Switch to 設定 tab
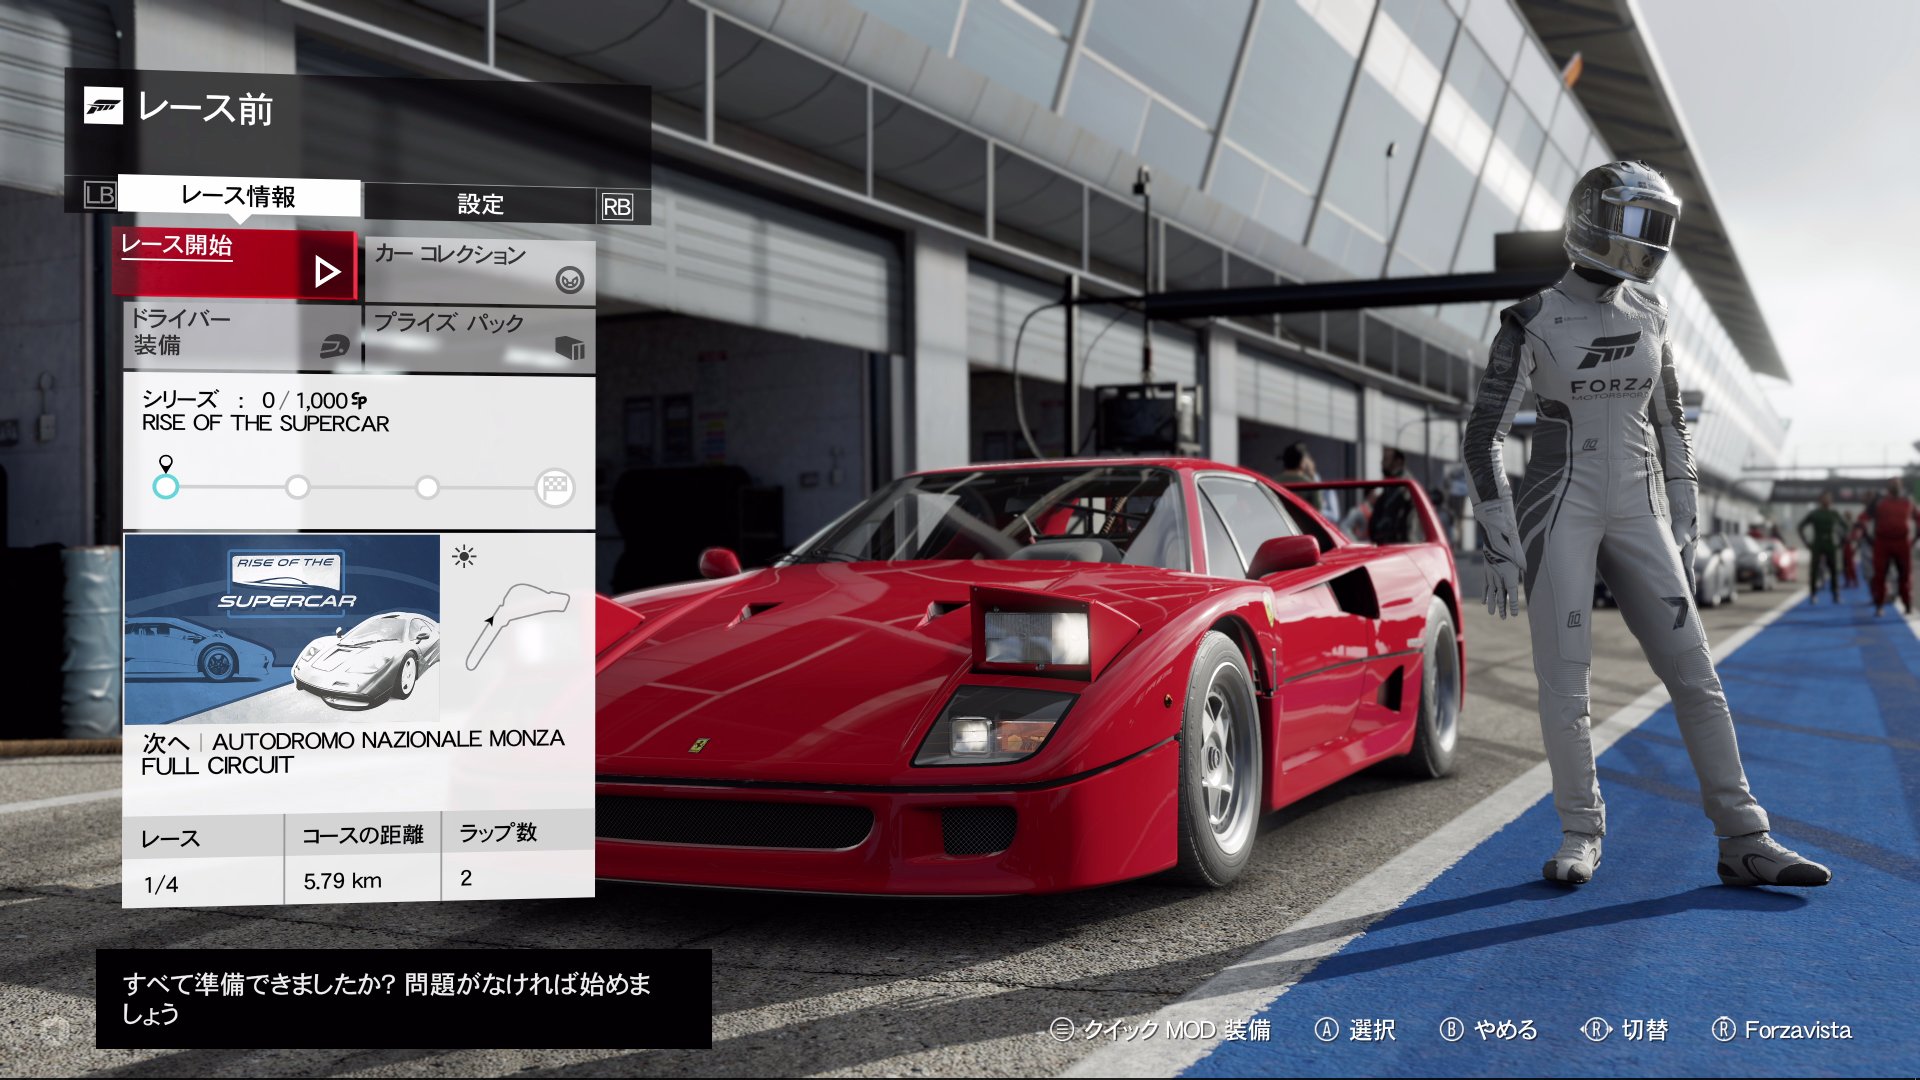 pos(480,204)
